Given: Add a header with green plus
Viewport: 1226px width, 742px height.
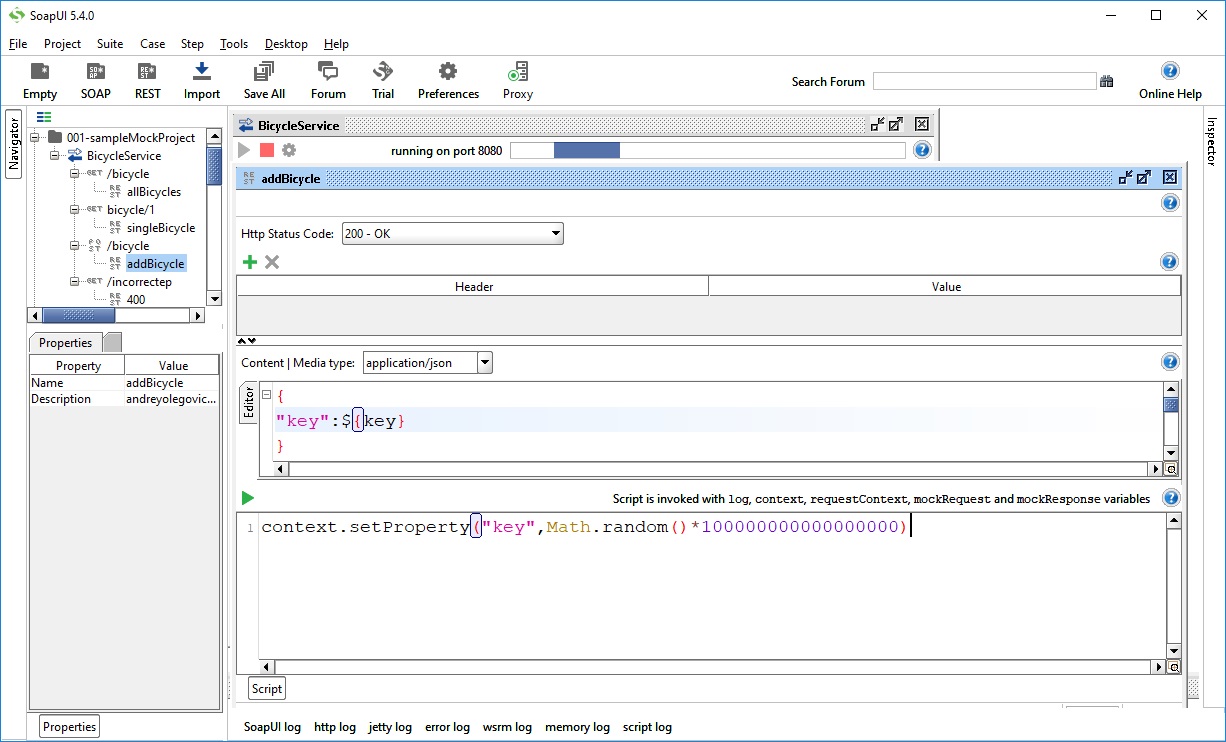Looking at the screenshot, I should pyautogui.click(x=250, y=262).
